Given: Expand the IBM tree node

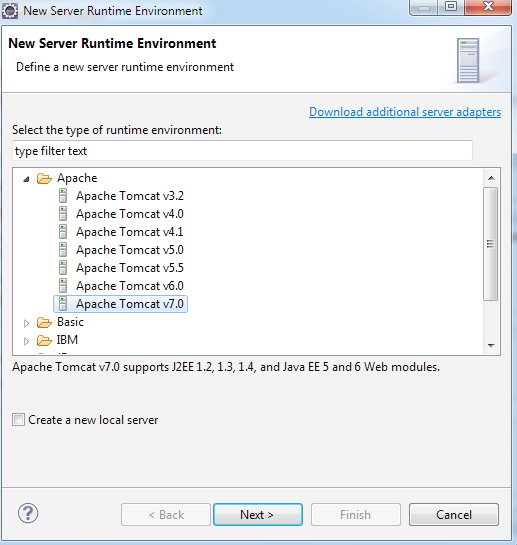Looking at the screenshot, I should [x=26, y=341].
